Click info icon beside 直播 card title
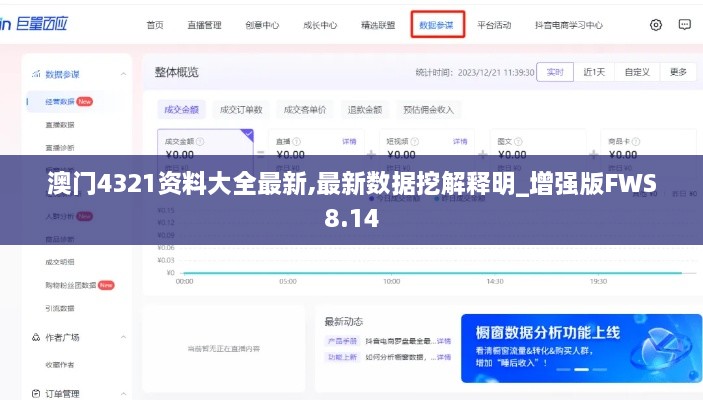703x400 pixels. pyautogui.click(x=296, y=142)
